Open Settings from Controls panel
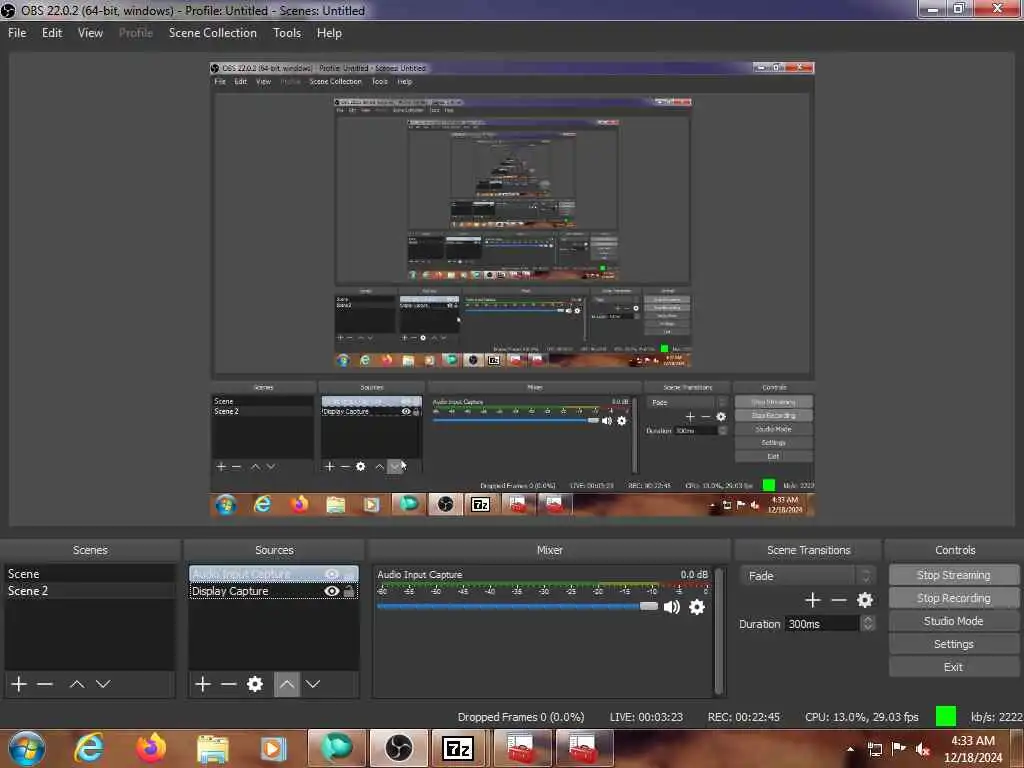 coord(953,644)
